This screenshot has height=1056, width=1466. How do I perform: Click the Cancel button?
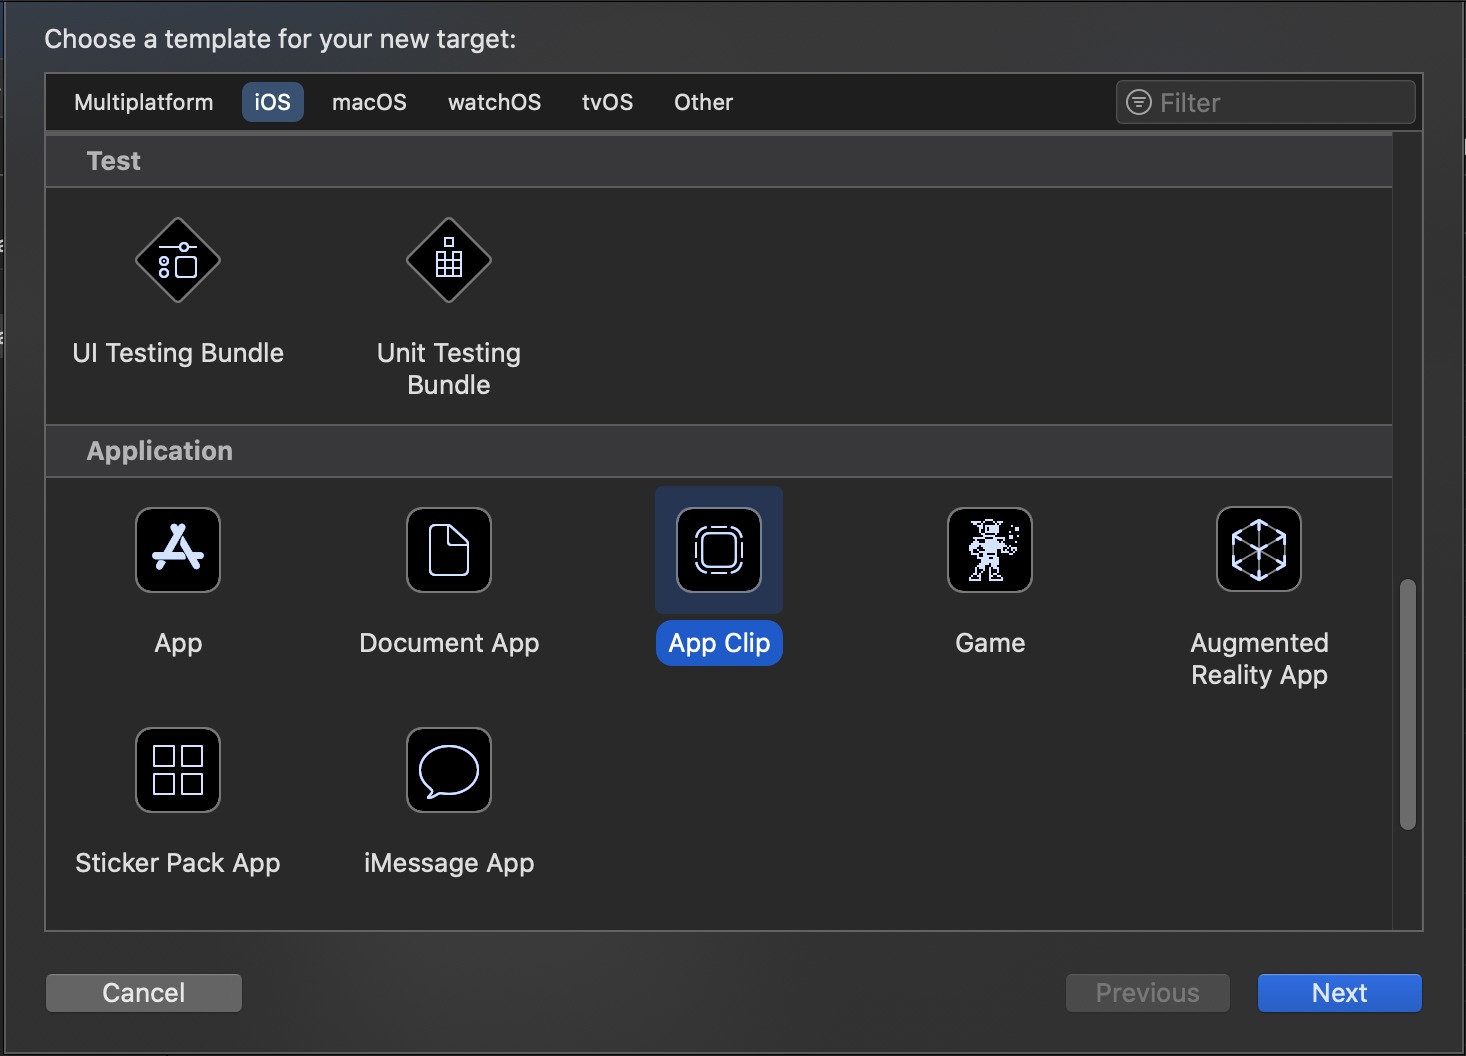click(x=144, y=993)
